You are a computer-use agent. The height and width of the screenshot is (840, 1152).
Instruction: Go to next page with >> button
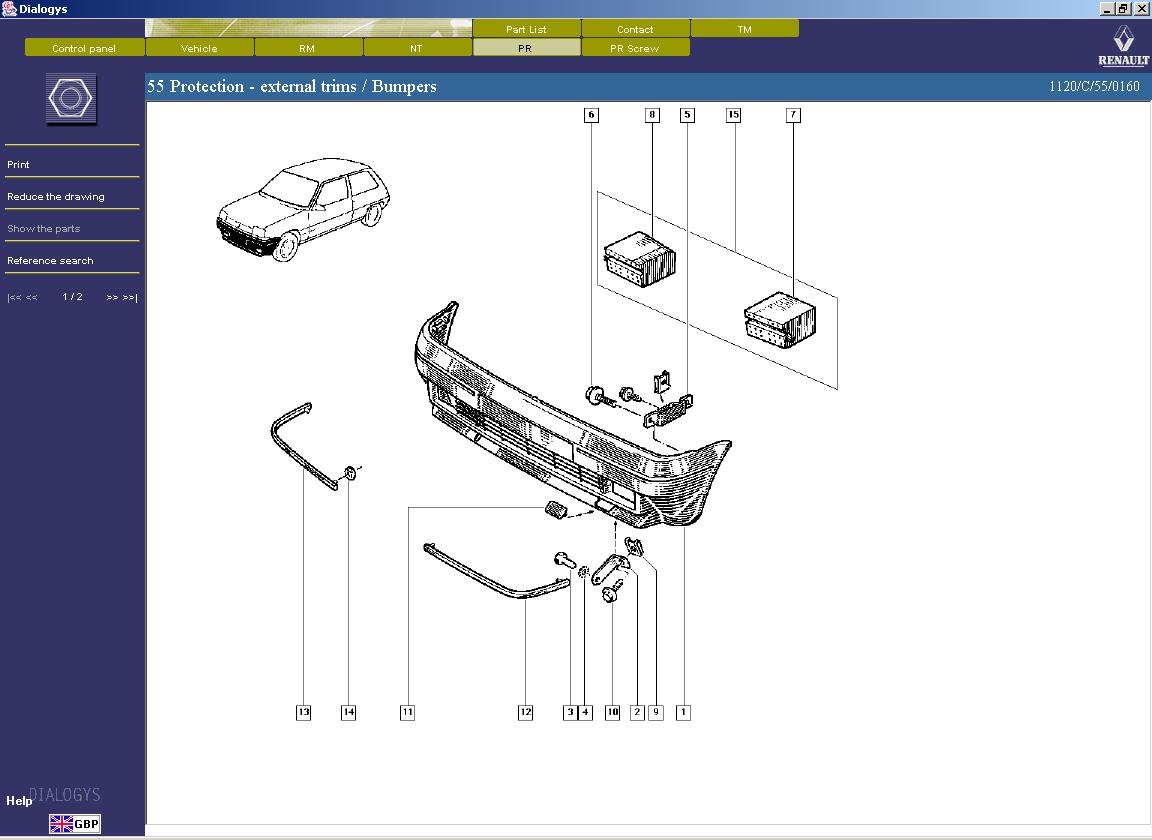(x=112, y=297)
